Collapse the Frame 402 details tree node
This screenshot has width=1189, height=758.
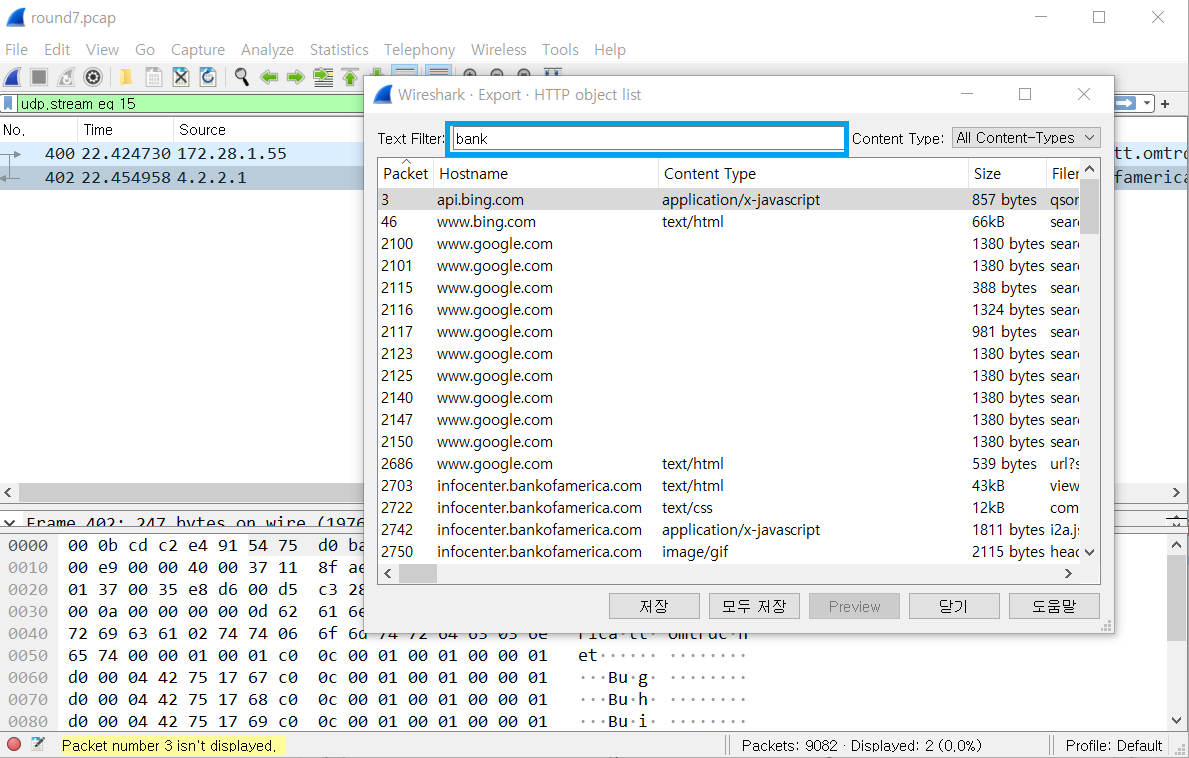click(x=10, y=522)
